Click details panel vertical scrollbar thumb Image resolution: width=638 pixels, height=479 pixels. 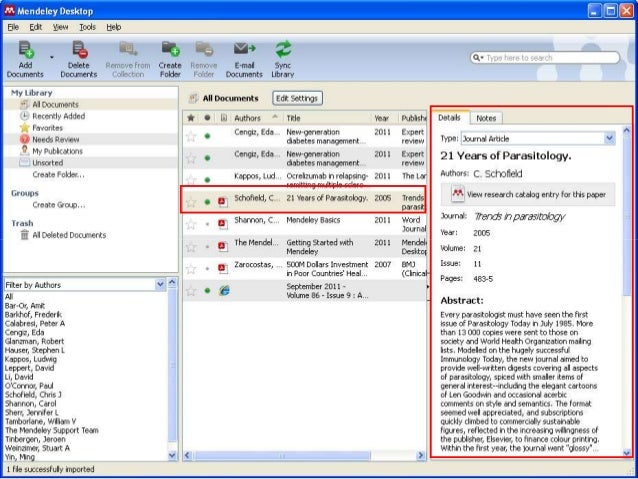tap(627, 216)
